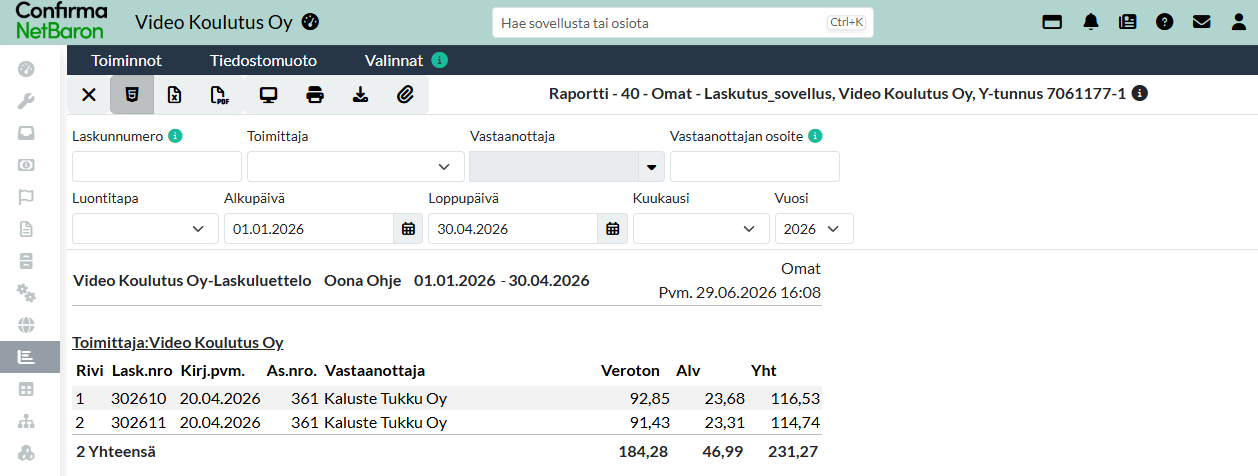Open Tiedostomuoto menu
Viewport: 1258px width, 476px height.
pyautogui.click(x=263, y=60)
